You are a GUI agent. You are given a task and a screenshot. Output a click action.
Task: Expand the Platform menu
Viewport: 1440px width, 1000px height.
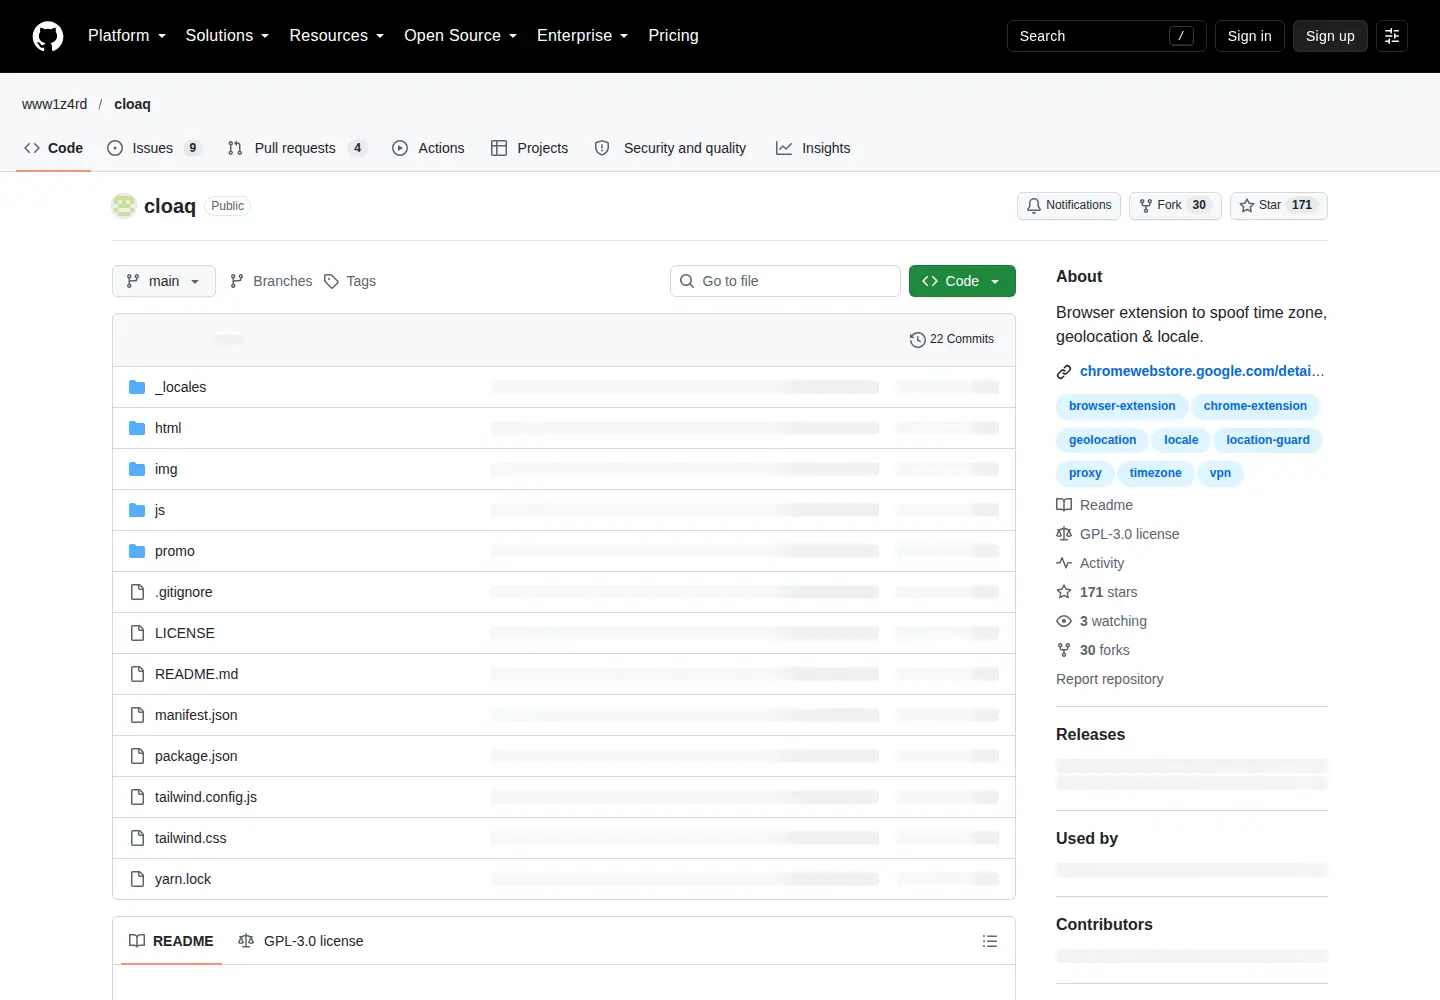(127, 36)
